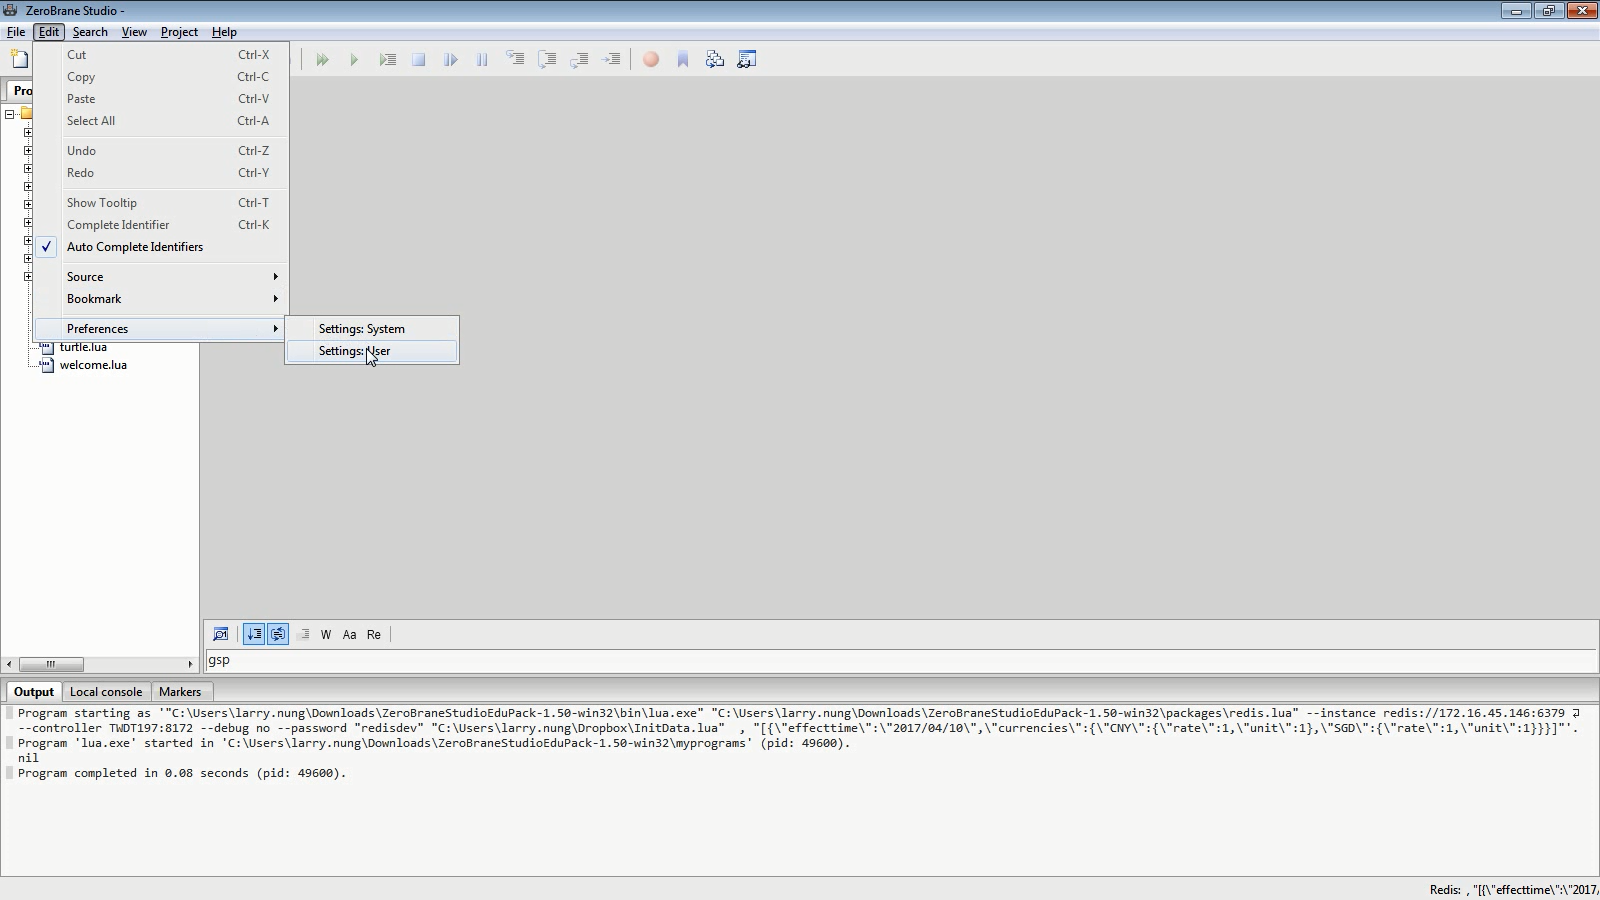Viewport: 1600px width, 900px height.
Task: Click the welcome.lua file icon
Action: [46, 365]
